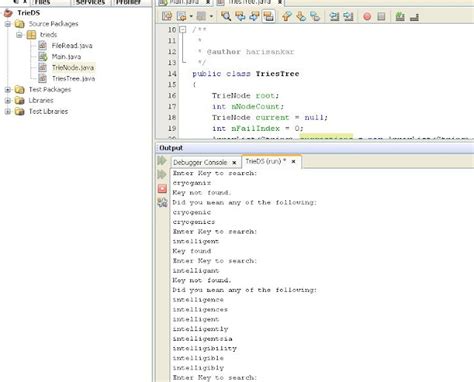The image size is (474, 382).
Task: Click the 'int nNodeCount;' code line
Action: [x=248, y=107]
